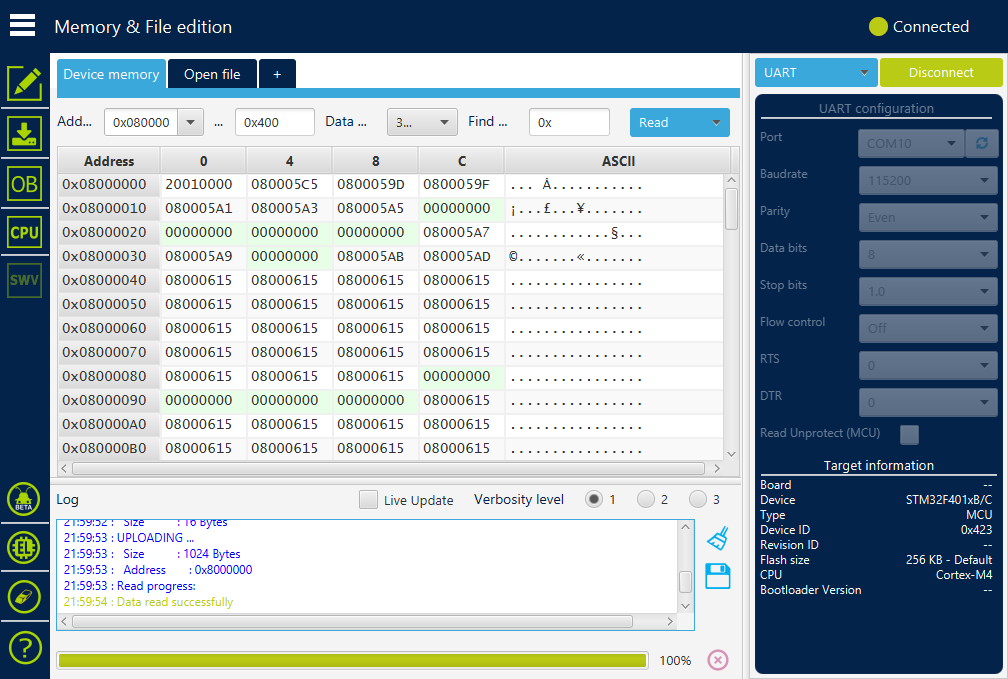Image resolution: width=1008 pixels, height=679 pixels.
Task: Select verbosity level 2
Action: click(x=646, y=499)
